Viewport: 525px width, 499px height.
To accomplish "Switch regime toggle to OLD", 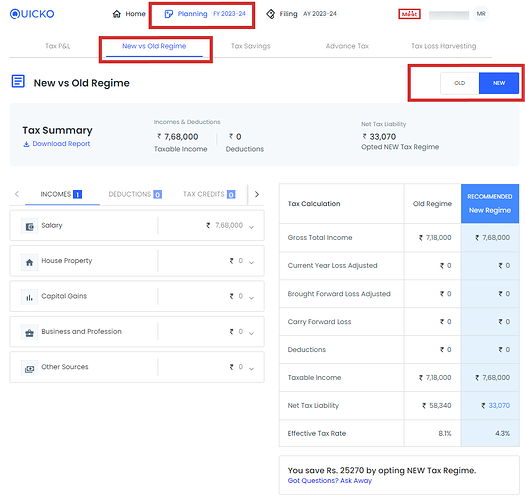I will 460,83.
